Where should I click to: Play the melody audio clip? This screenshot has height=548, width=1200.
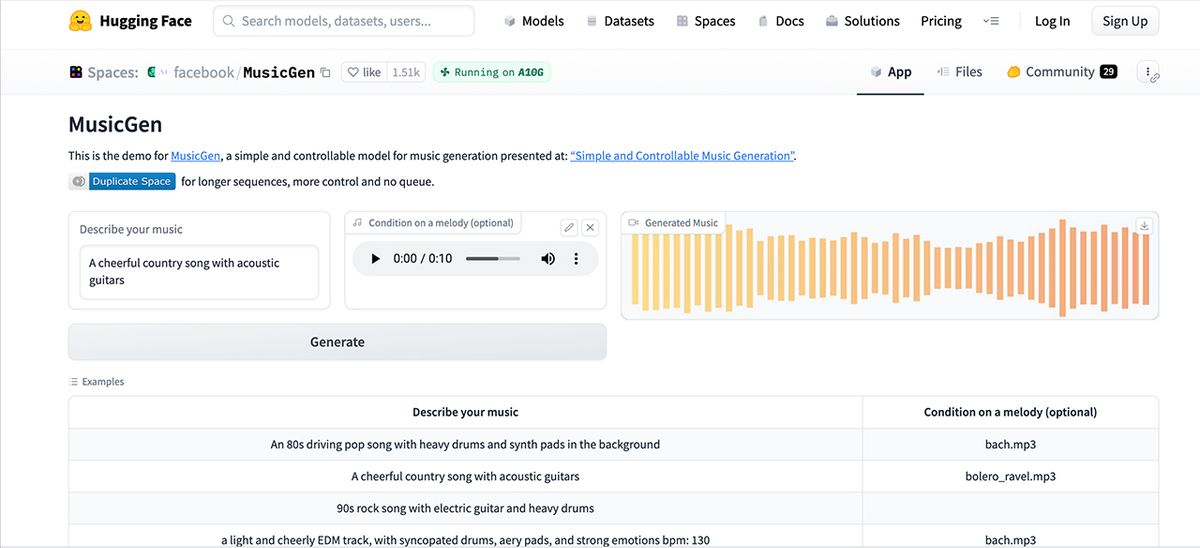point(375,259)
